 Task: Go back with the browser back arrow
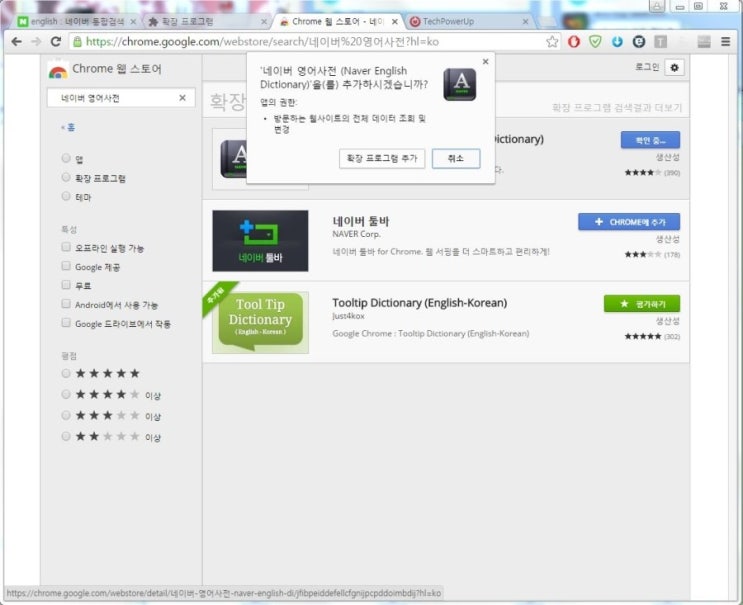[17, 42]
